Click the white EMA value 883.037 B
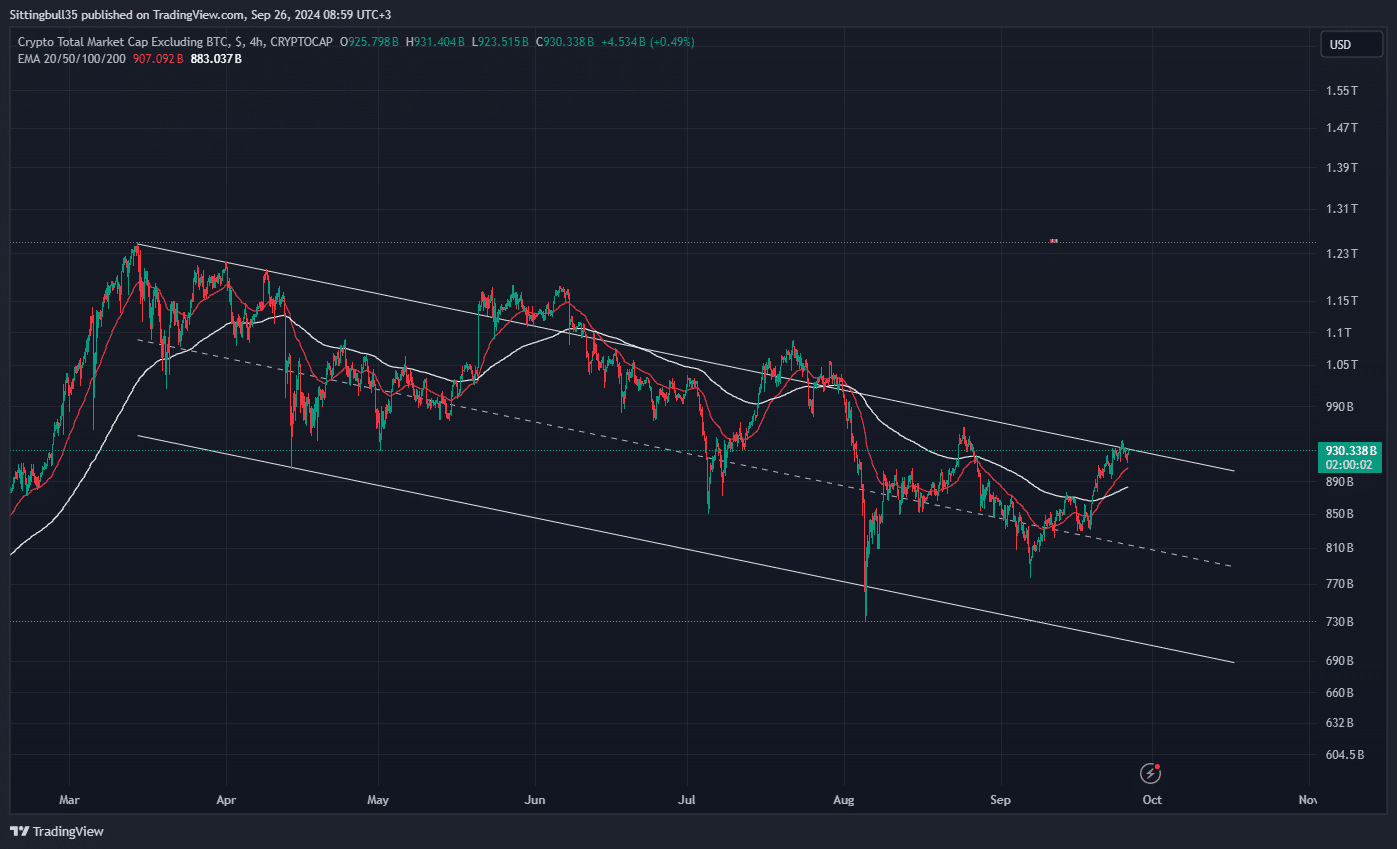This screenshot has width=1397, height=849. click(216, 59)
